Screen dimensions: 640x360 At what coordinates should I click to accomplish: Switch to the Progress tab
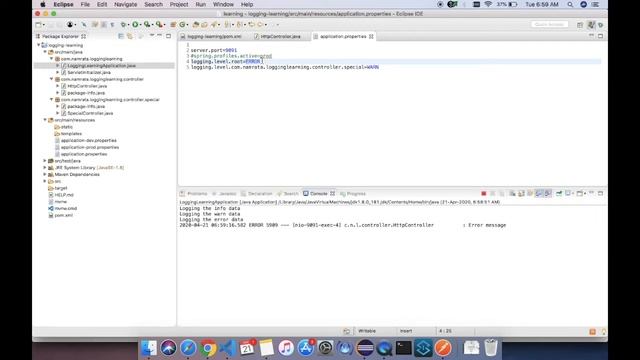click(353, 193)
